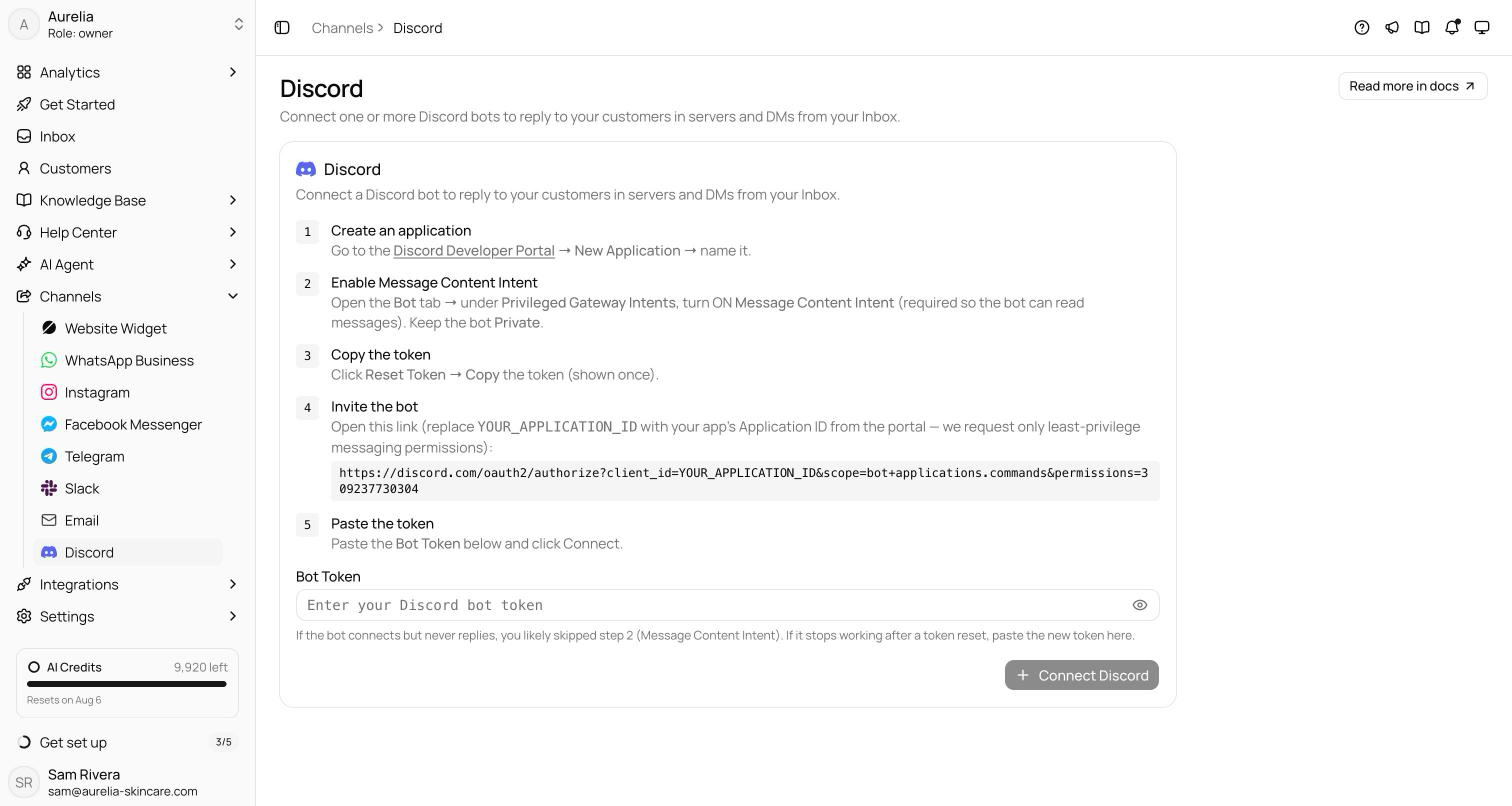Screen dimensions: 1512x806
Task: Open Get Started page
Action: pos(127,104)
